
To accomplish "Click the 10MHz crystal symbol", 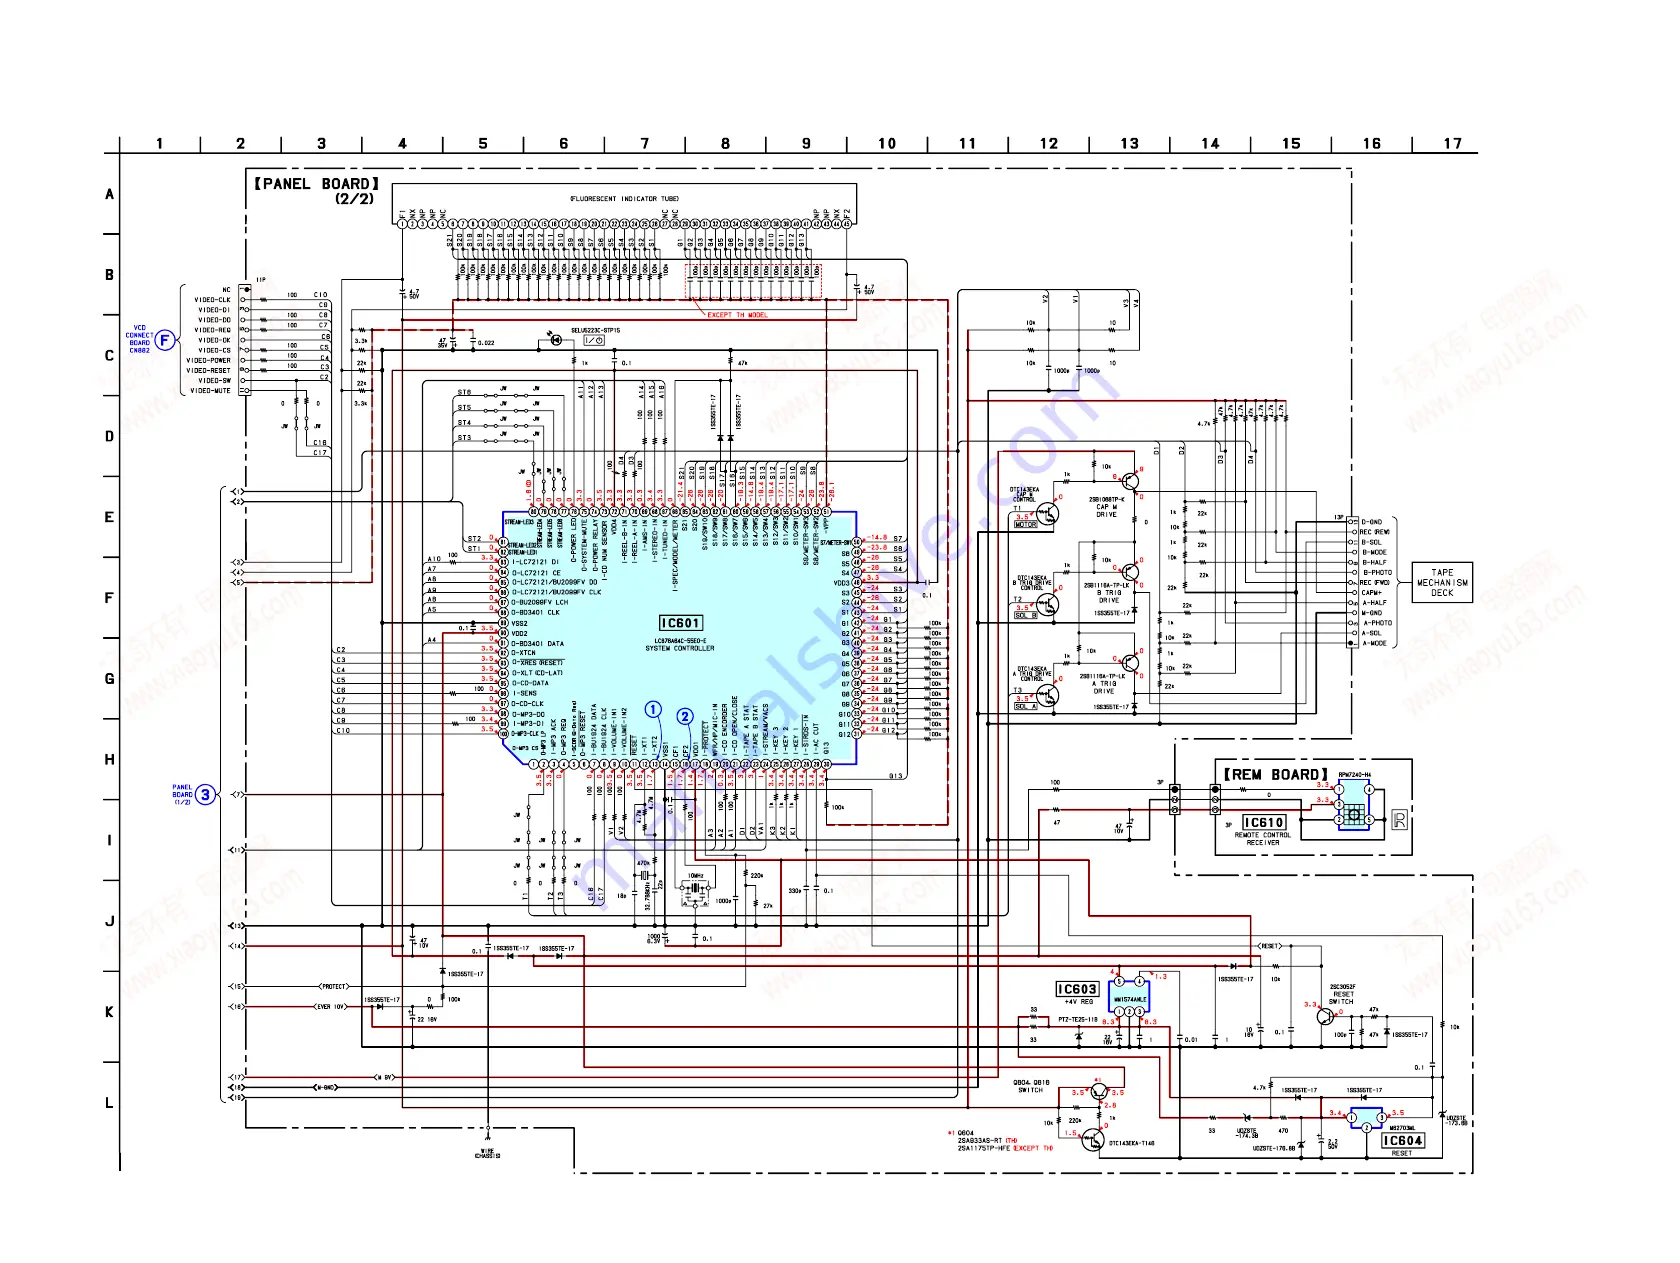I will coord(694,893).
